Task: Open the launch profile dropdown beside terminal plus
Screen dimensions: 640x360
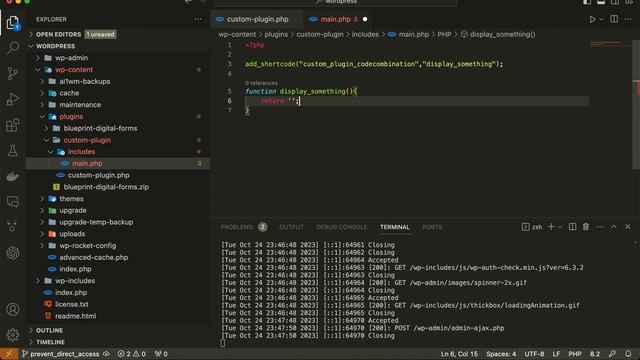Action: [560, 227]
